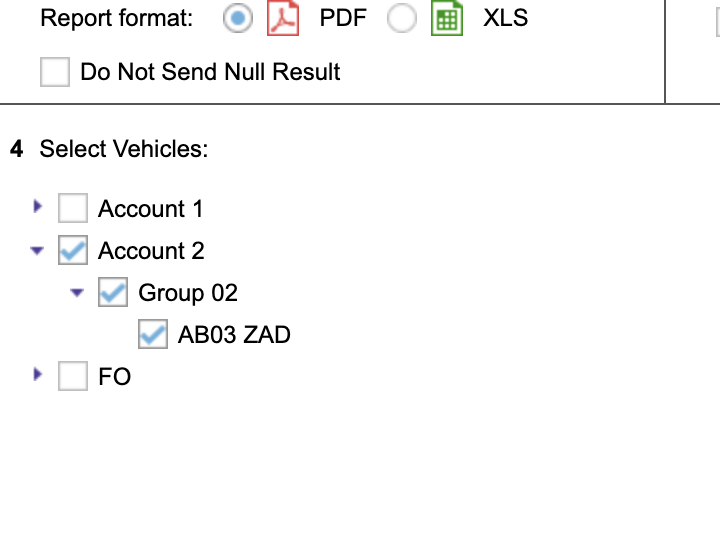
Task: Deselect vehicle AB03 ZAD checkbox
Action: pos(153,334)
